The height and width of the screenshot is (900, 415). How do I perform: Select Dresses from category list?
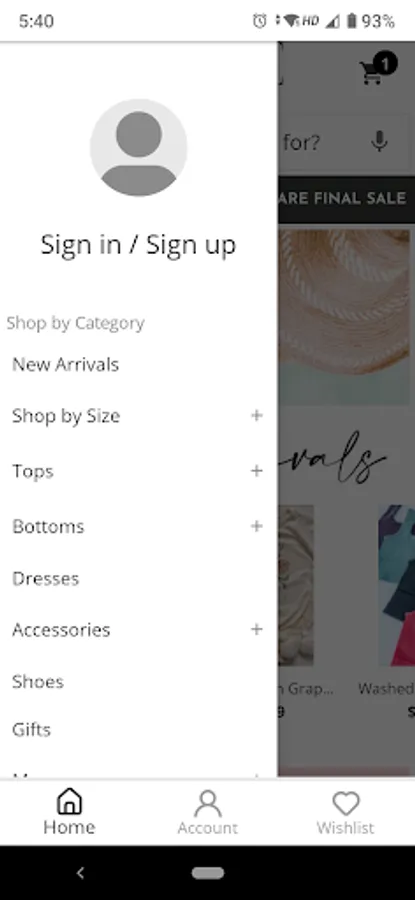click(45, 579)
